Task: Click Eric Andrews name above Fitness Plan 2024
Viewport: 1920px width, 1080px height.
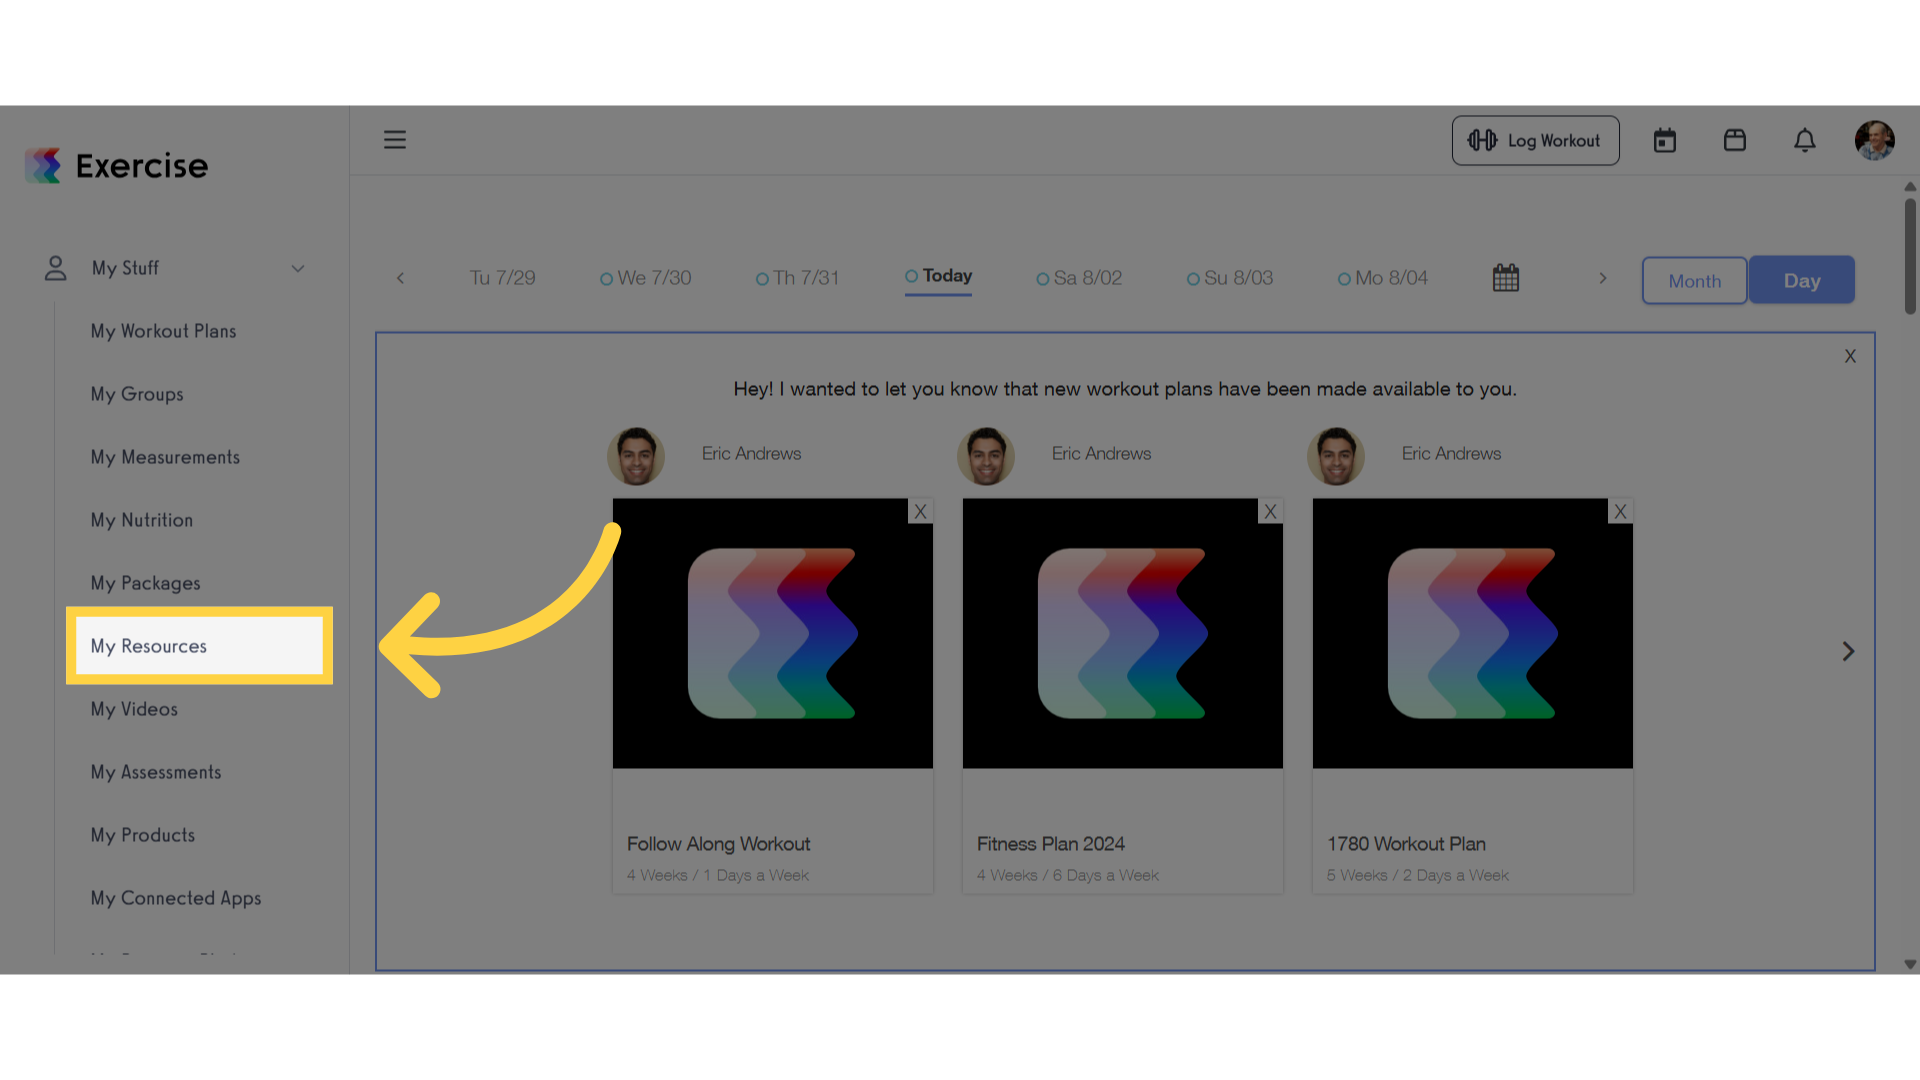Action: 1101,454
